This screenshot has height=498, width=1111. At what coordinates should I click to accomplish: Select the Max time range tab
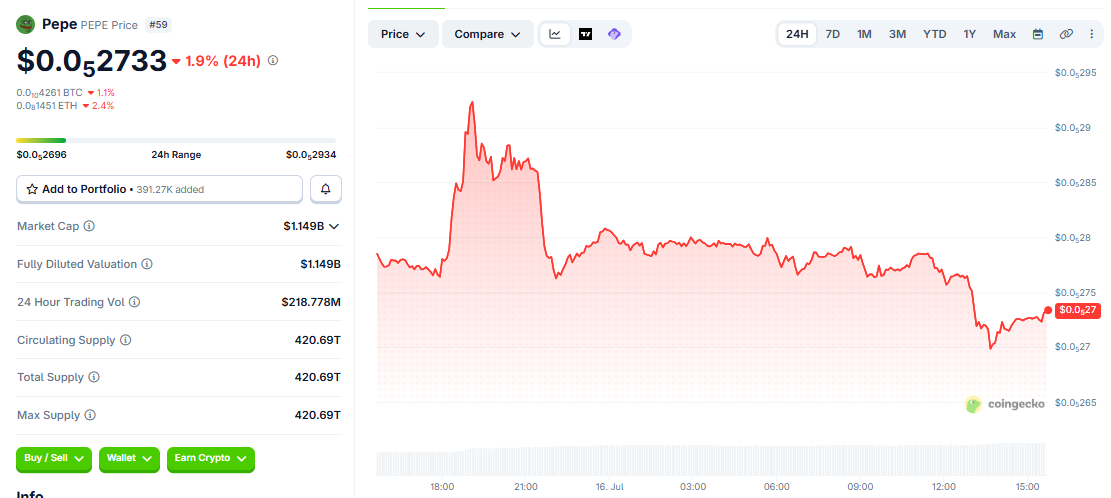[x=1004, y=34]
